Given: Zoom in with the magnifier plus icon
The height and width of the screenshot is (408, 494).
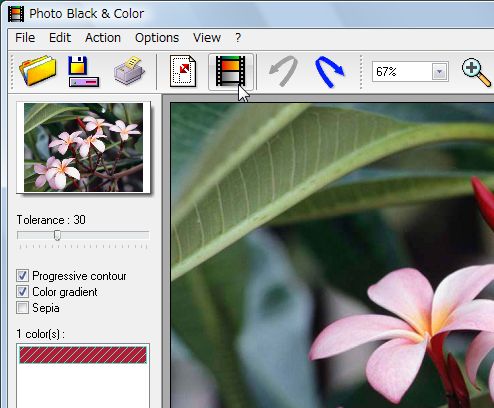Looking at the screenshot, I should point(476,72).
